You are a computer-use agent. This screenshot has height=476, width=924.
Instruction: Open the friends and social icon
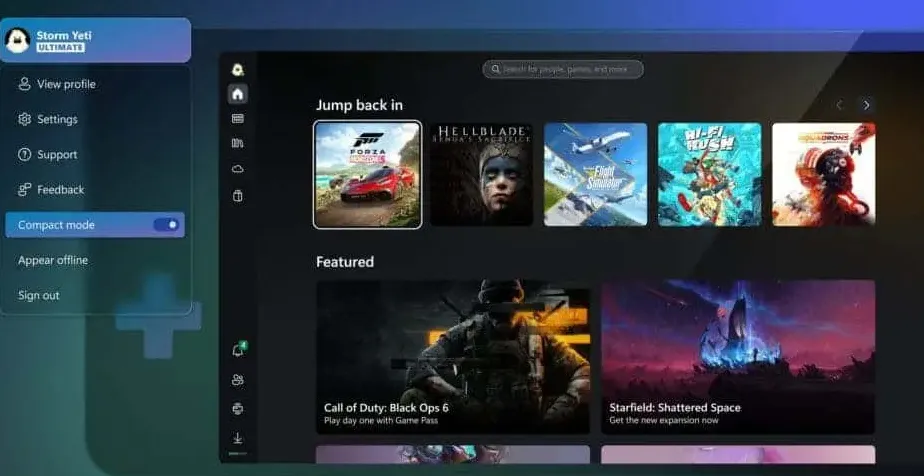237,380
